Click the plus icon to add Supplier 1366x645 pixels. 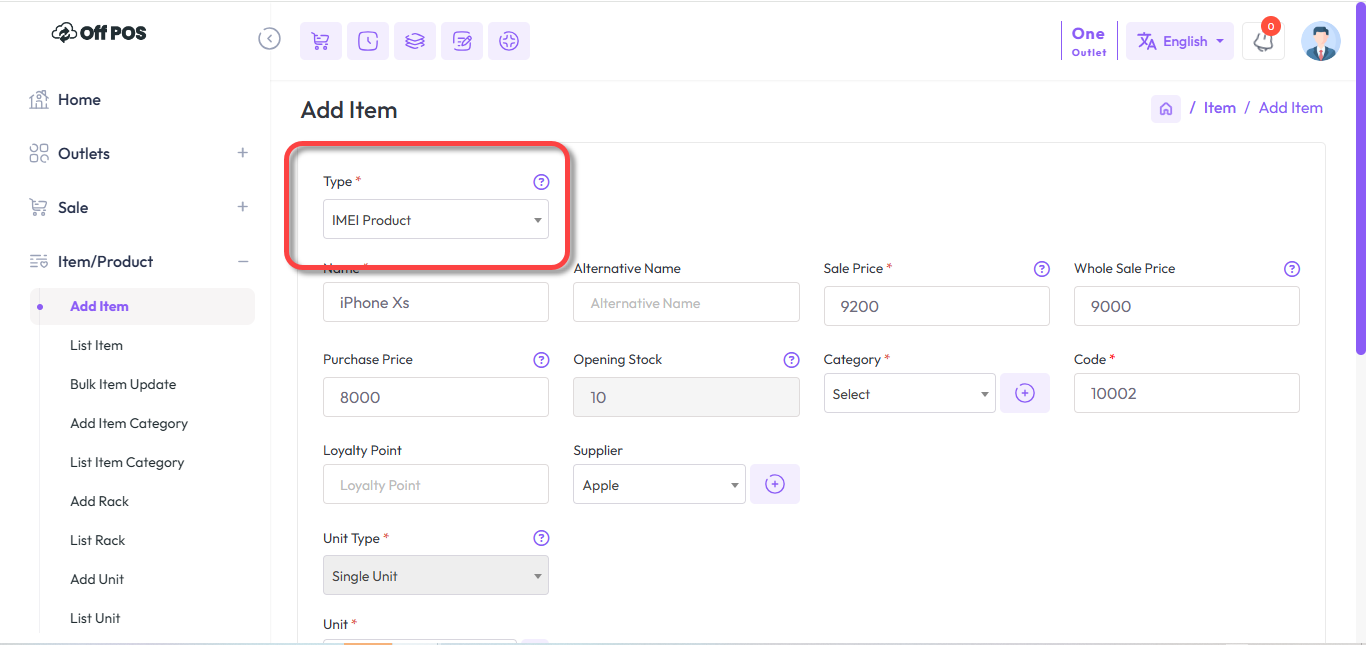pyautogui.click(x=775, y=485)
